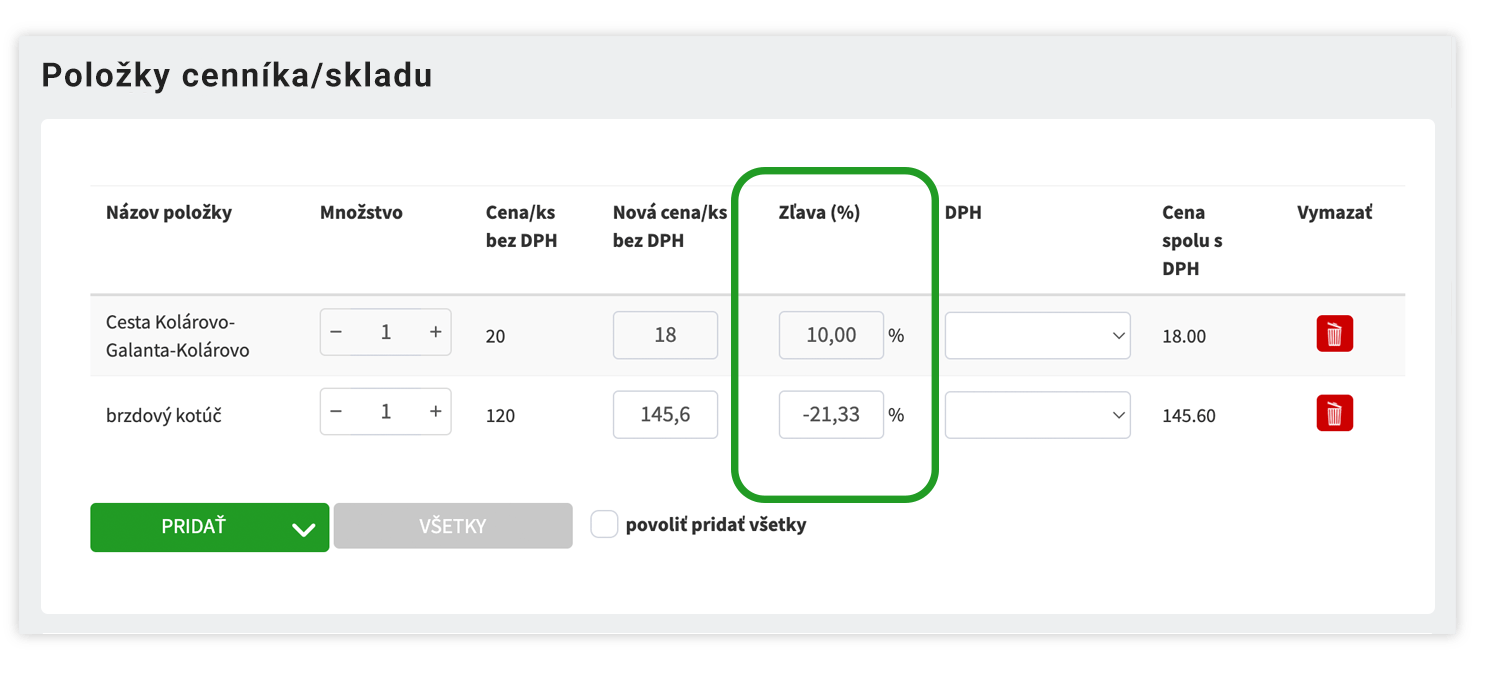Delete the brzdový kotúč row via trash icon

point(1334,413)
